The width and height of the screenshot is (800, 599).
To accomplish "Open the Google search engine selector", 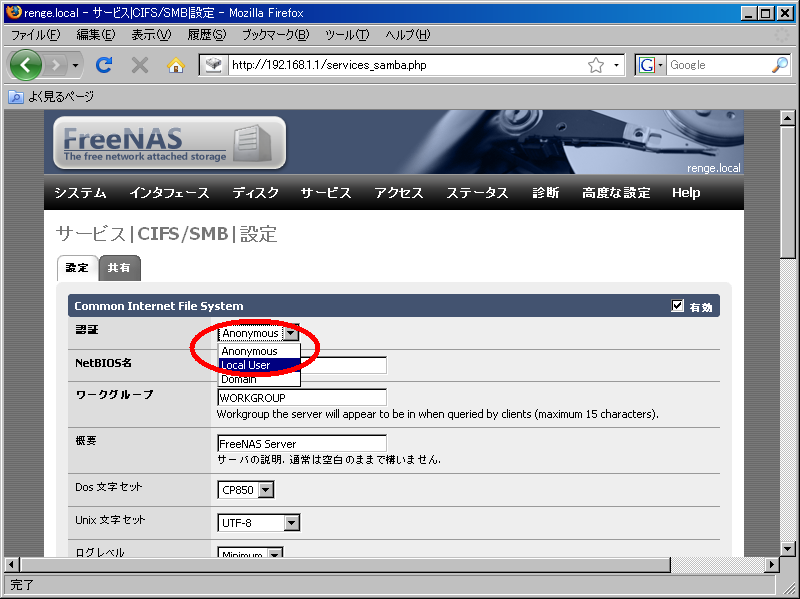I will click(x=650, y=65).
